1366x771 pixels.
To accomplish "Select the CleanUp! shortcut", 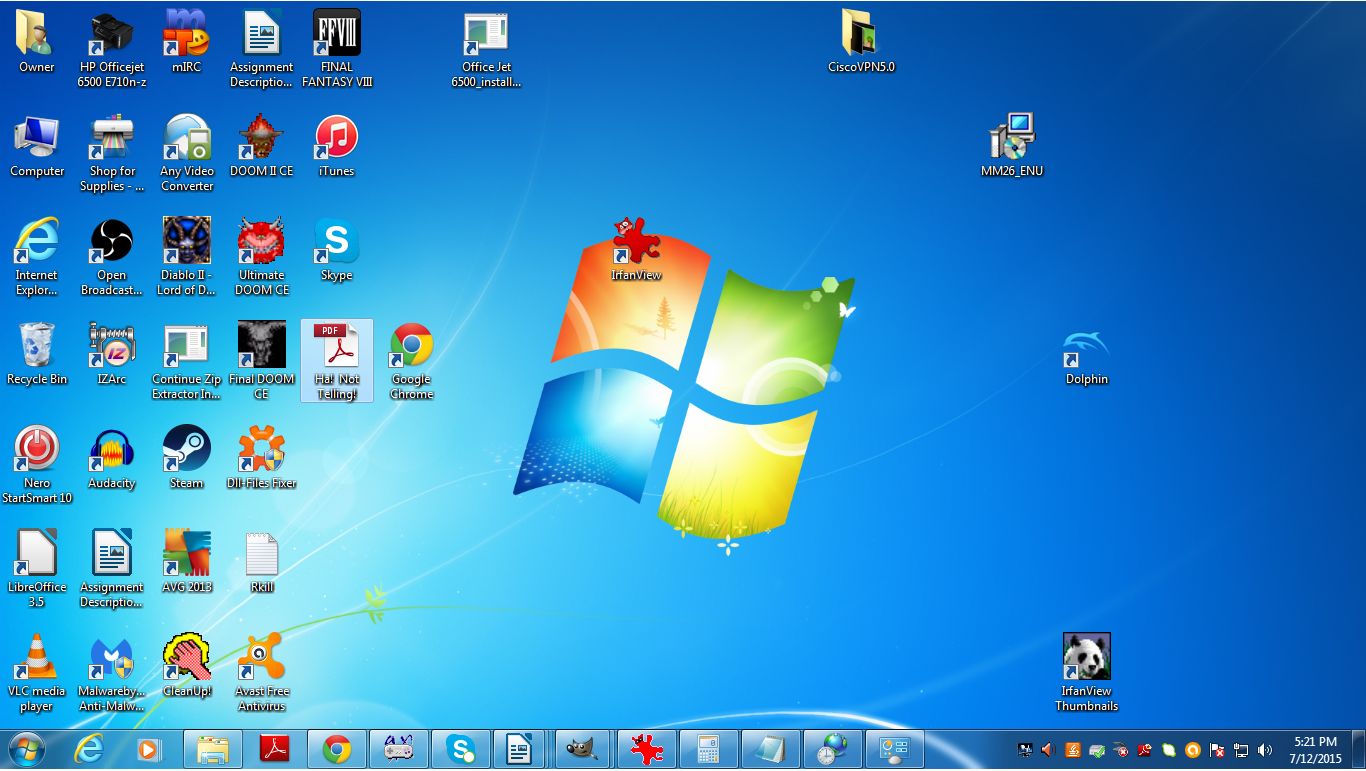I will [187, 666].
